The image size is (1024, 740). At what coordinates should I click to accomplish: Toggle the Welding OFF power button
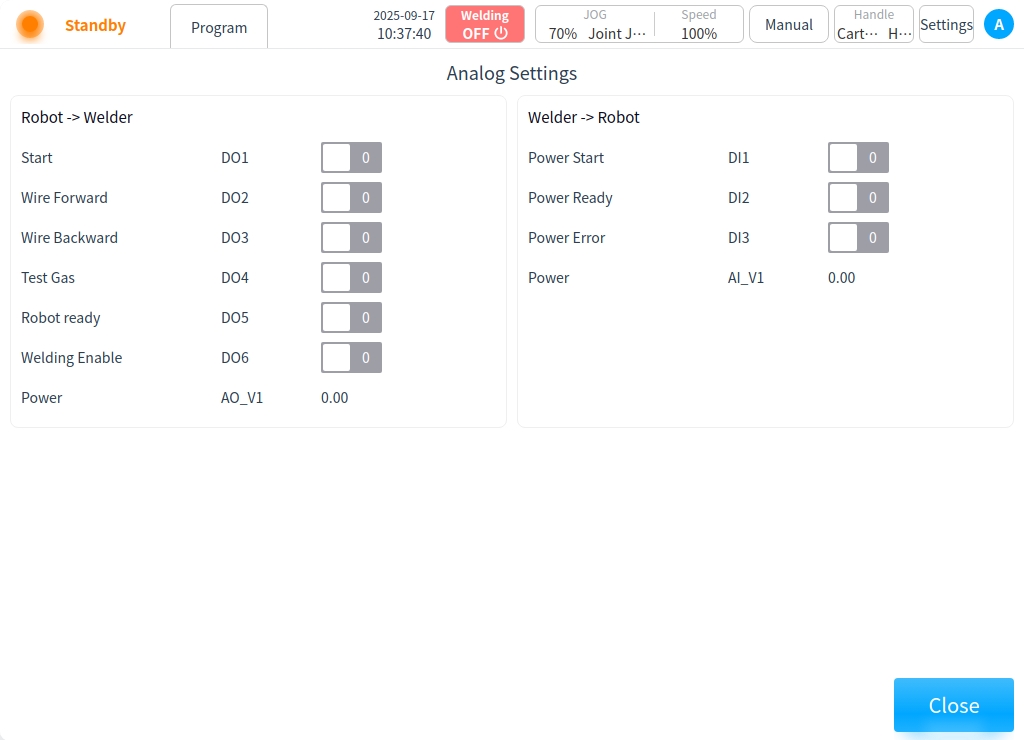(x=485, y=25)
